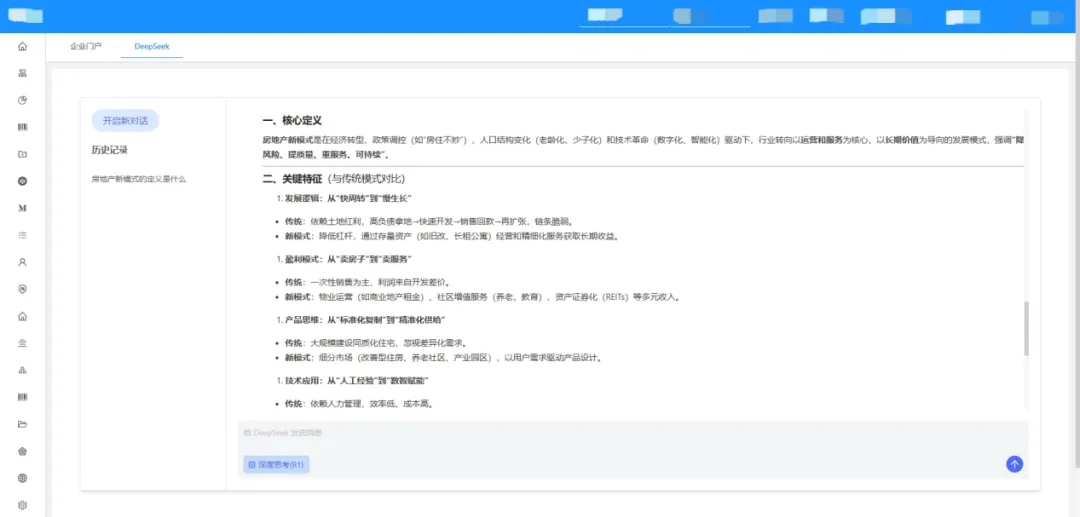Image resolution: width=1080 pixels, height=517 pixels.
Task: Switch to the 企业门户 tab
Action: [x=86, y=47]
